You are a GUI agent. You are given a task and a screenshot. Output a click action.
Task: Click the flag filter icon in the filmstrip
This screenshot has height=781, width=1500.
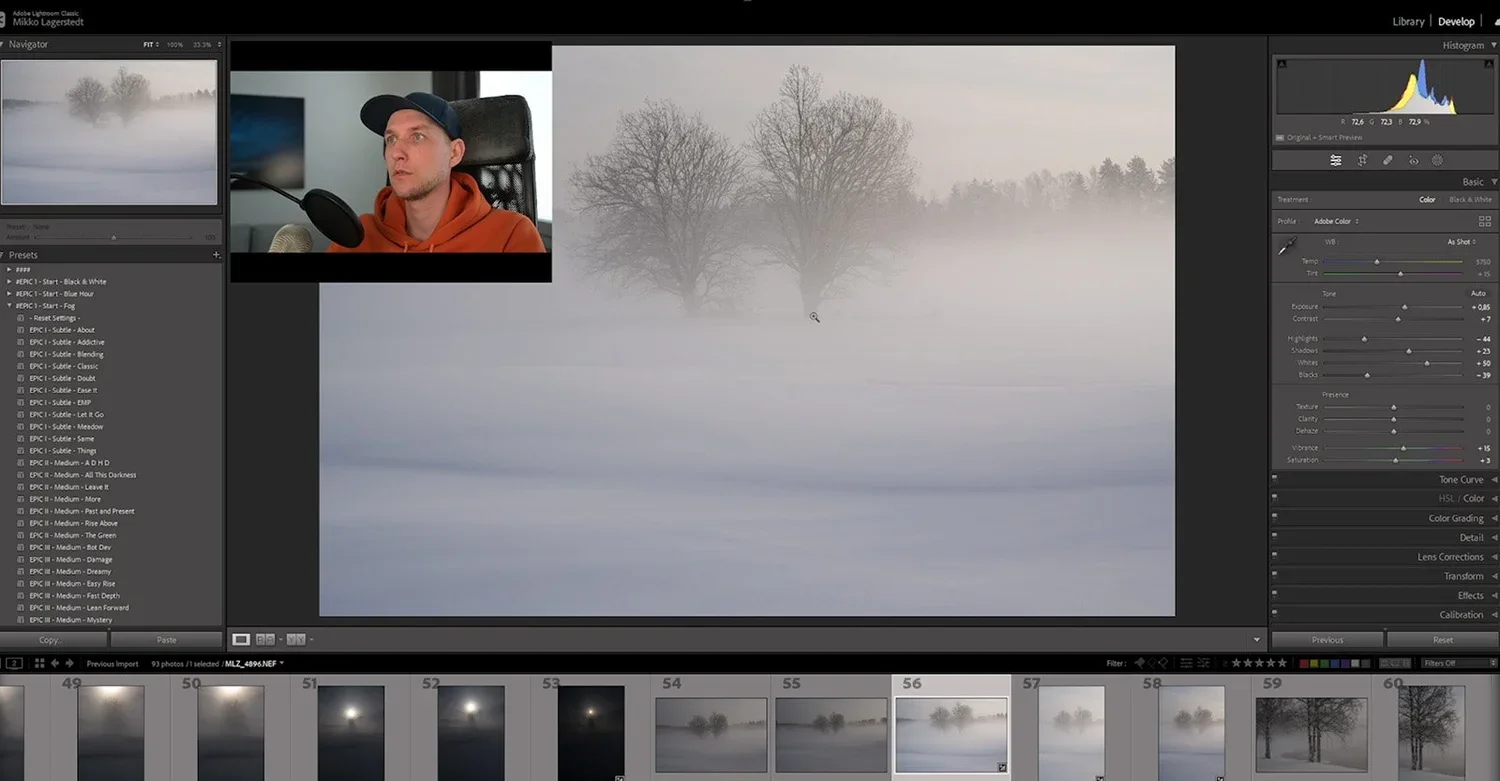pyautogui.click(x=1139, y=662)
